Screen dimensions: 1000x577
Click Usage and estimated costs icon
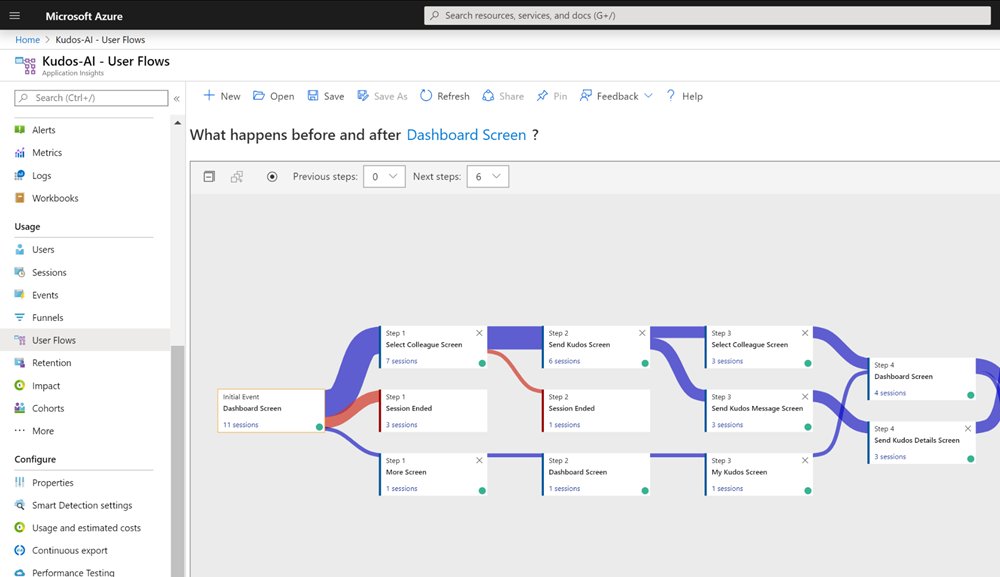click(20, 528)
